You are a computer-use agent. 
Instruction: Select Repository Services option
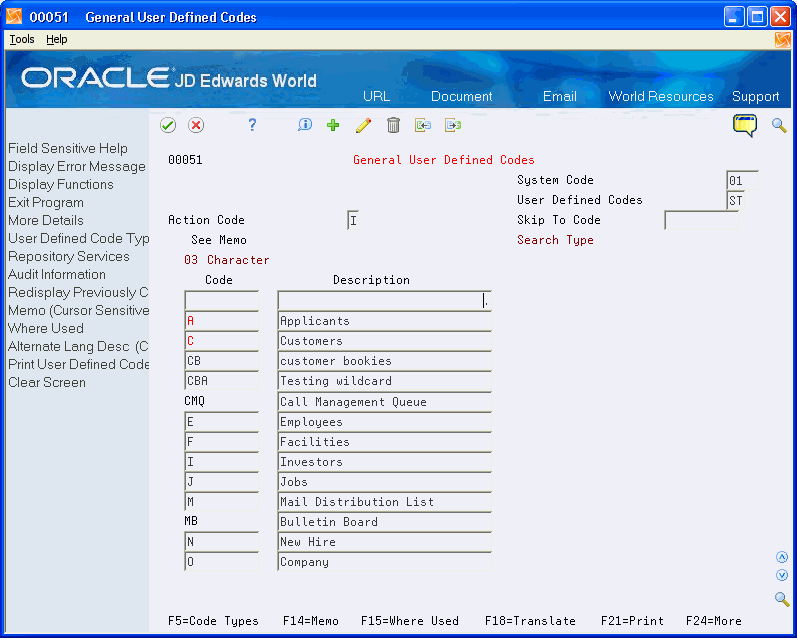(x=69, y=256)
